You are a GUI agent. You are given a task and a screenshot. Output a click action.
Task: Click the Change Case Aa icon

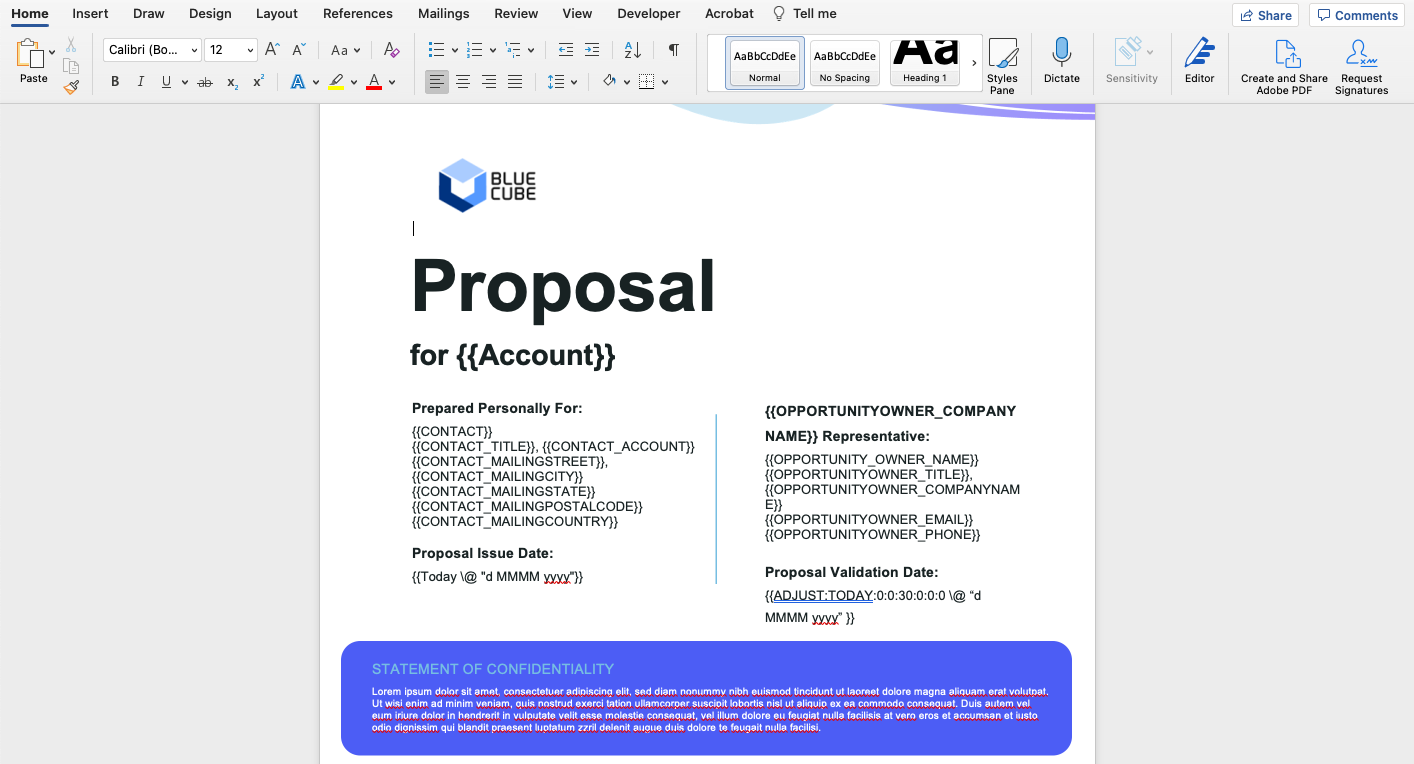[339, 50]
